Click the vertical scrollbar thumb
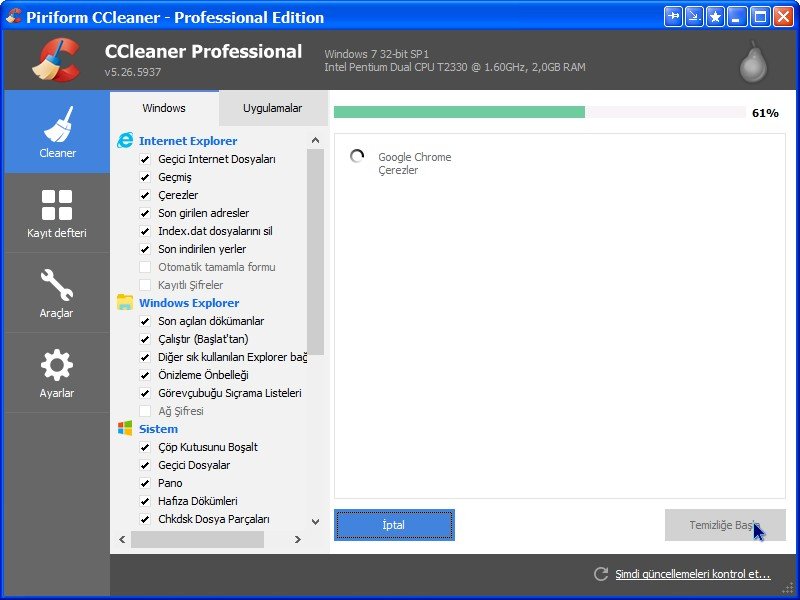The height and width of the screenshot is (600, 800). [315, 252]
